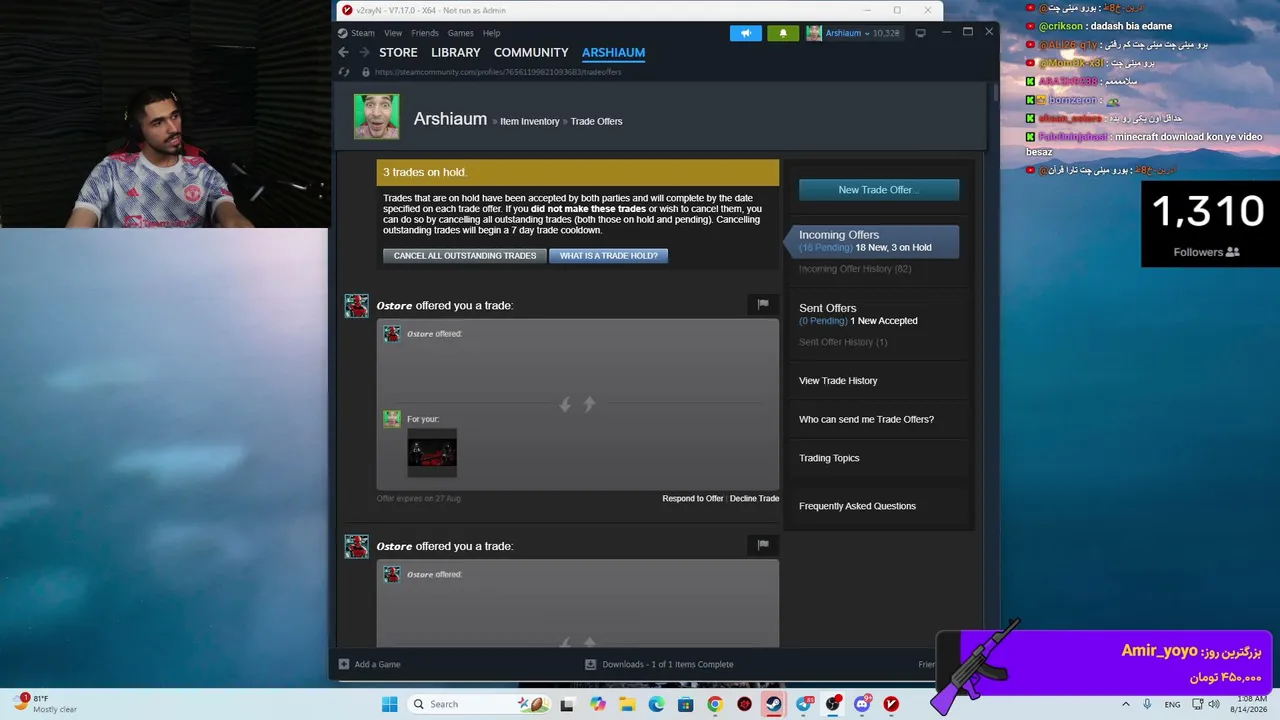Open Microsoft Store from the taskbar

pyautogui.click(x=685, y=704)
